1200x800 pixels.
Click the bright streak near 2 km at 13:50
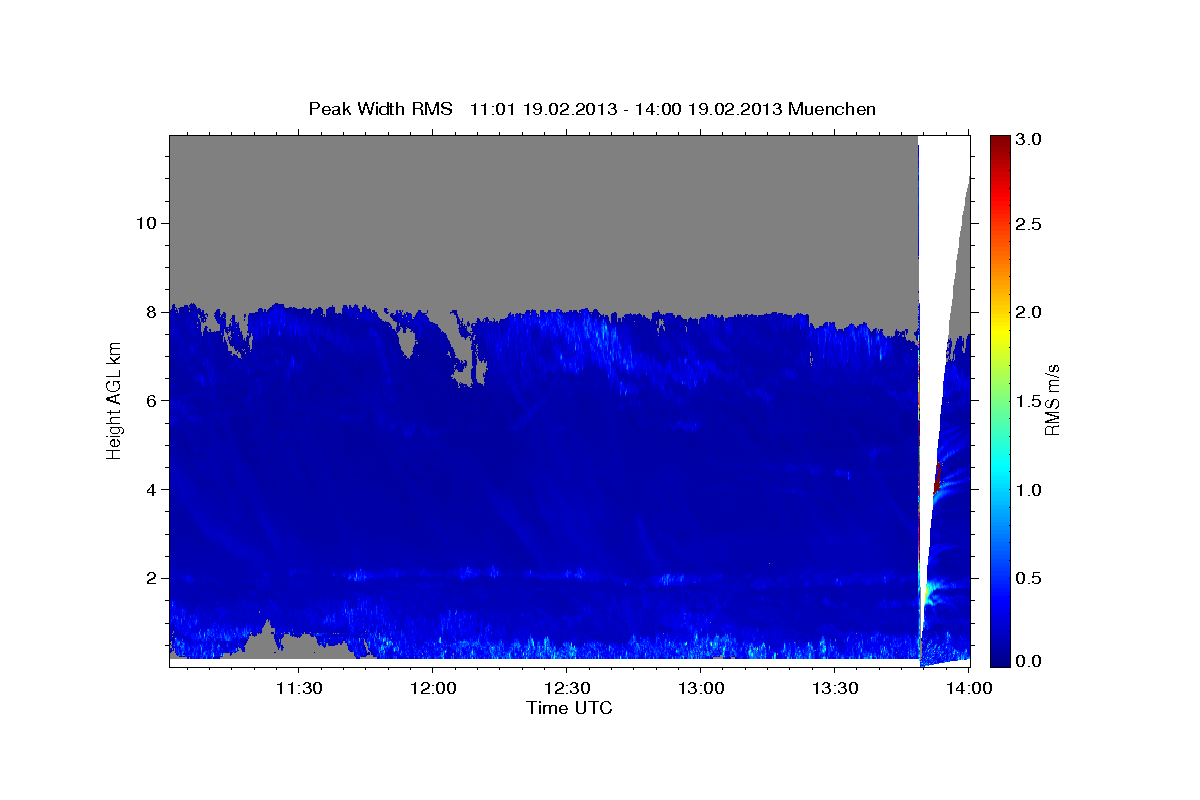[930, 594]
